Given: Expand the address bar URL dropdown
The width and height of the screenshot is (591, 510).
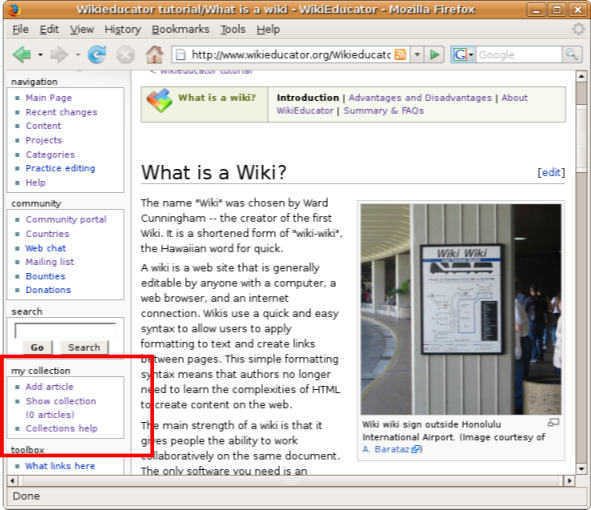Looking at the screenshot, I should 417,55.
